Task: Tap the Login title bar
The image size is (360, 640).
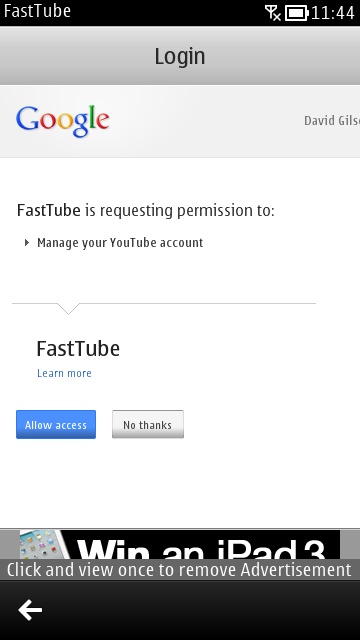Action: [x=180, y=56]
